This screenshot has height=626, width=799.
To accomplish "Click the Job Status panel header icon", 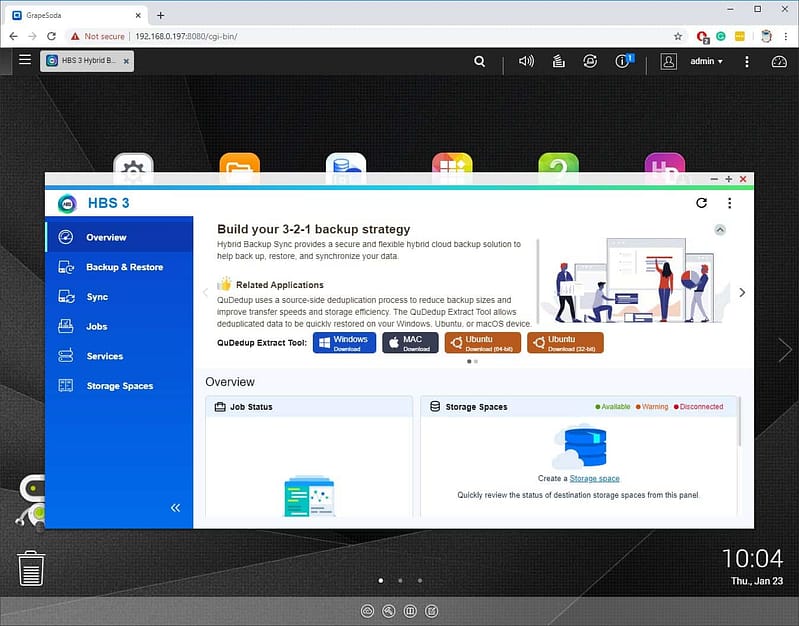I will tap(220, 407).
